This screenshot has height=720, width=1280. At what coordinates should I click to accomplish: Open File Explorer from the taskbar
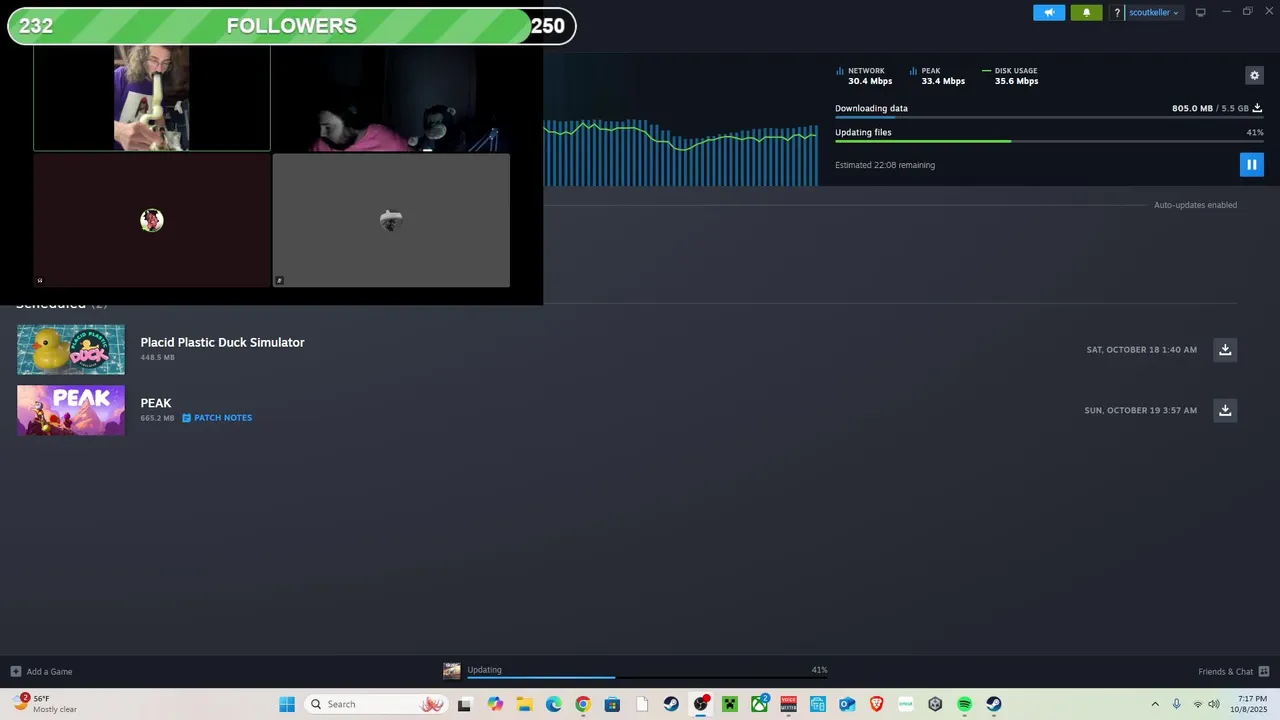point(525,704)
